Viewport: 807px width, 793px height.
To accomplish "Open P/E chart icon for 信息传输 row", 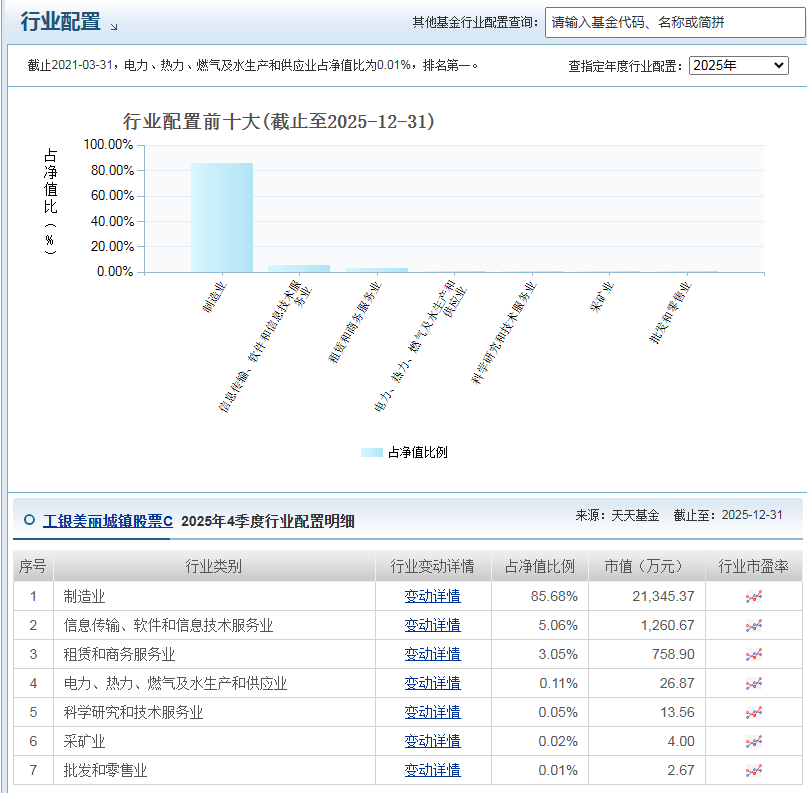I will click(753, 625).
